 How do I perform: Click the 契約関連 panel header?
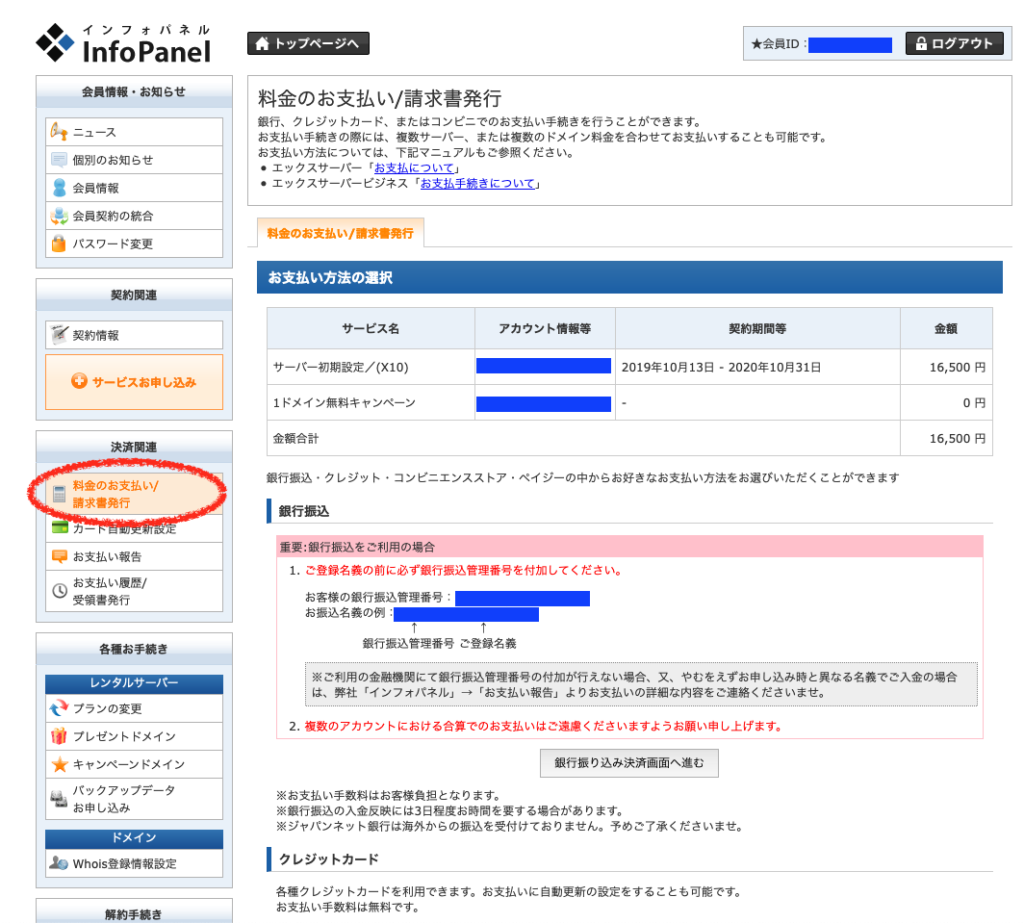coord(134,295)
